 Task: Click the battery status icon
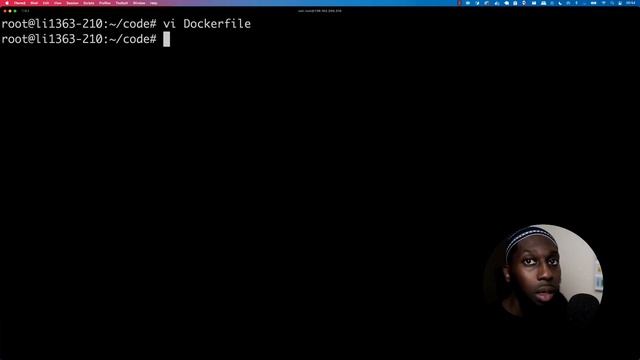point(593,3)
